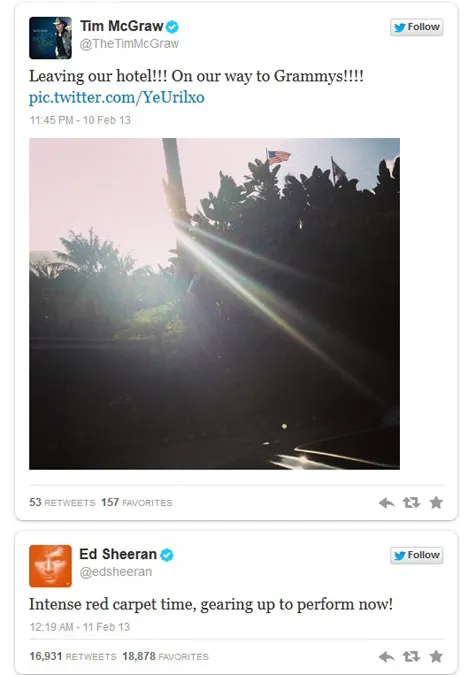
Task: Click the @edsheeran handle
Action: (x=116, y=572)
